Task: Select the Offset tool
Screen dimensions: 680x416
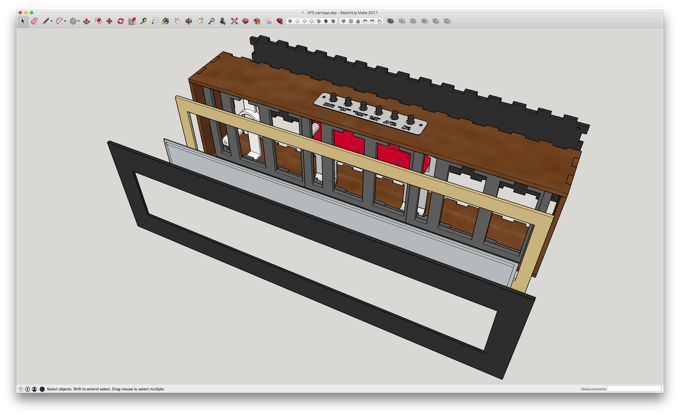Action: [x=98, y=21]
